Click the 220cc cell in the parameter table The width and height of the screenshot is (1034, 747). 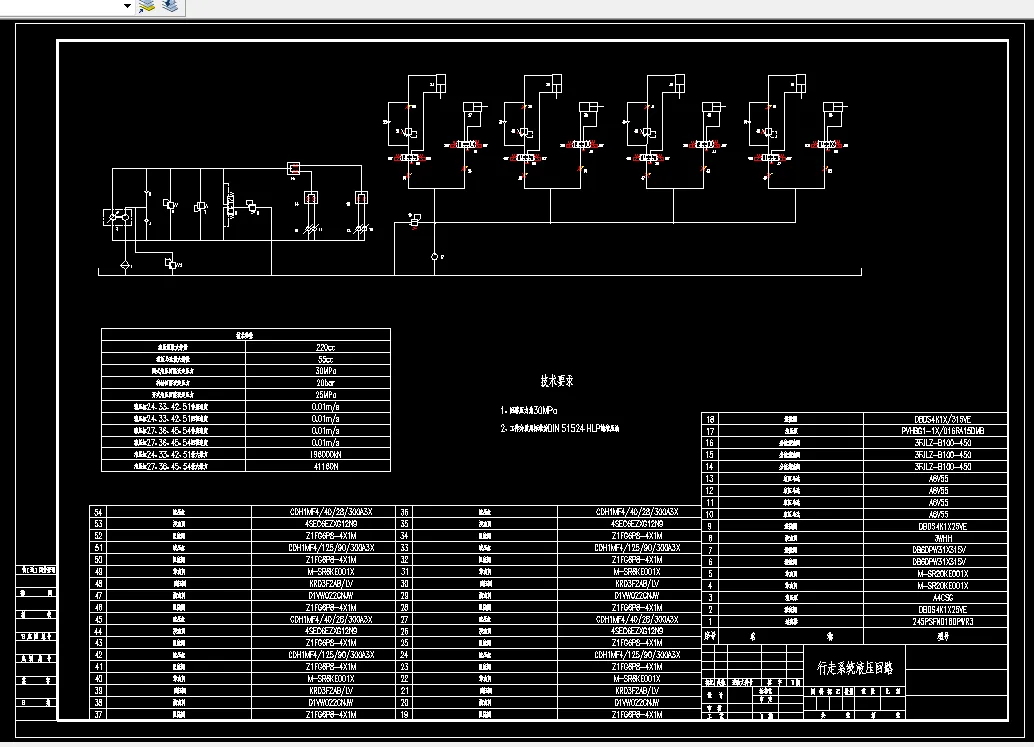325,347
